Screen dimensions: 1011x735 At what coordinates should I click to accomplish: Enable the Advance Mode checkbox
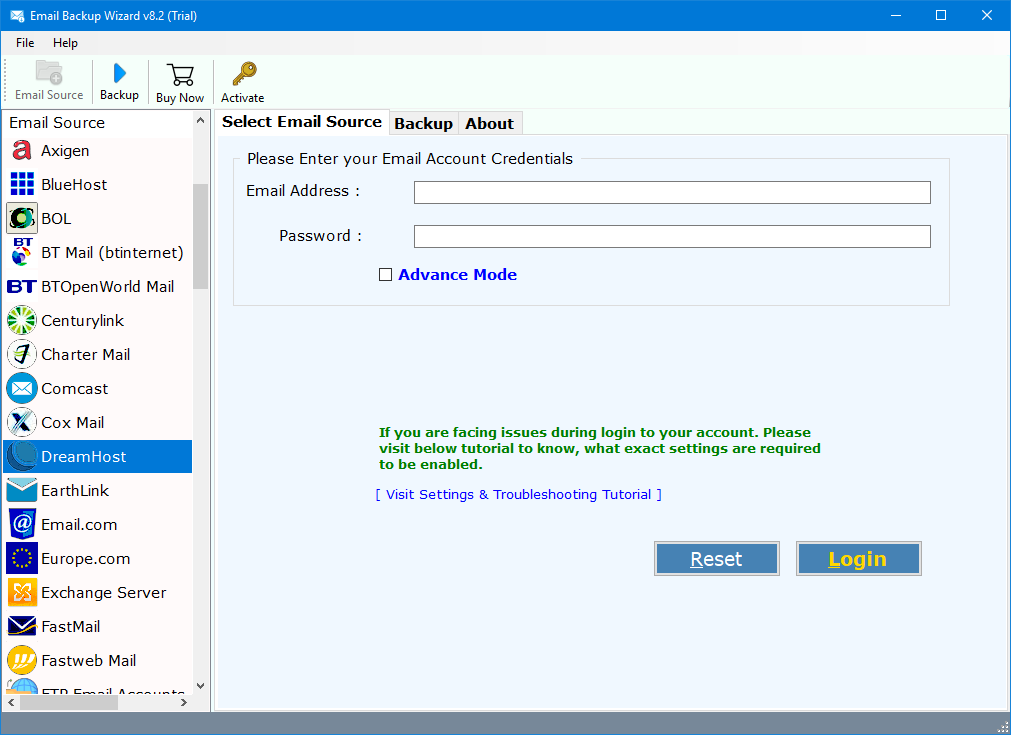point(386,275)
